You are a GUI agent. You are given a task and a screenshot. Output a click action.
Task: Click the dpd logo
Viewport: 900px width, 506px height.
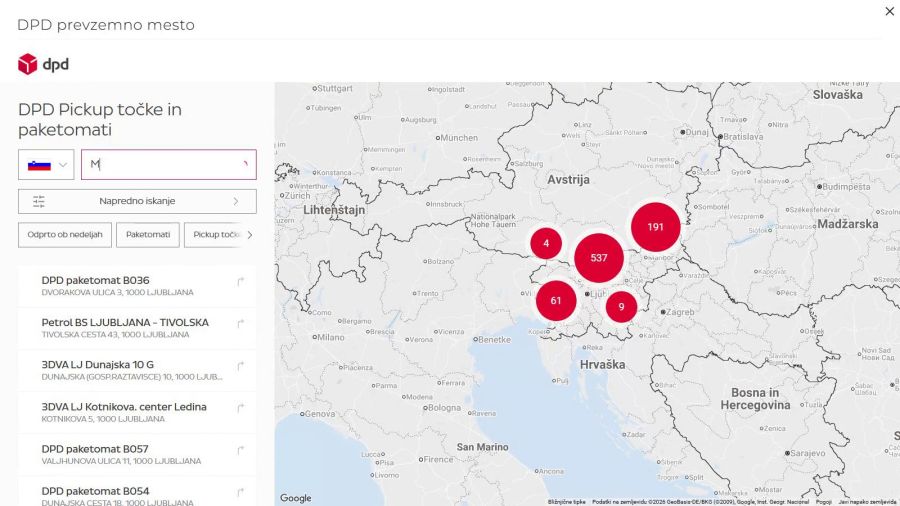(44, 64)
